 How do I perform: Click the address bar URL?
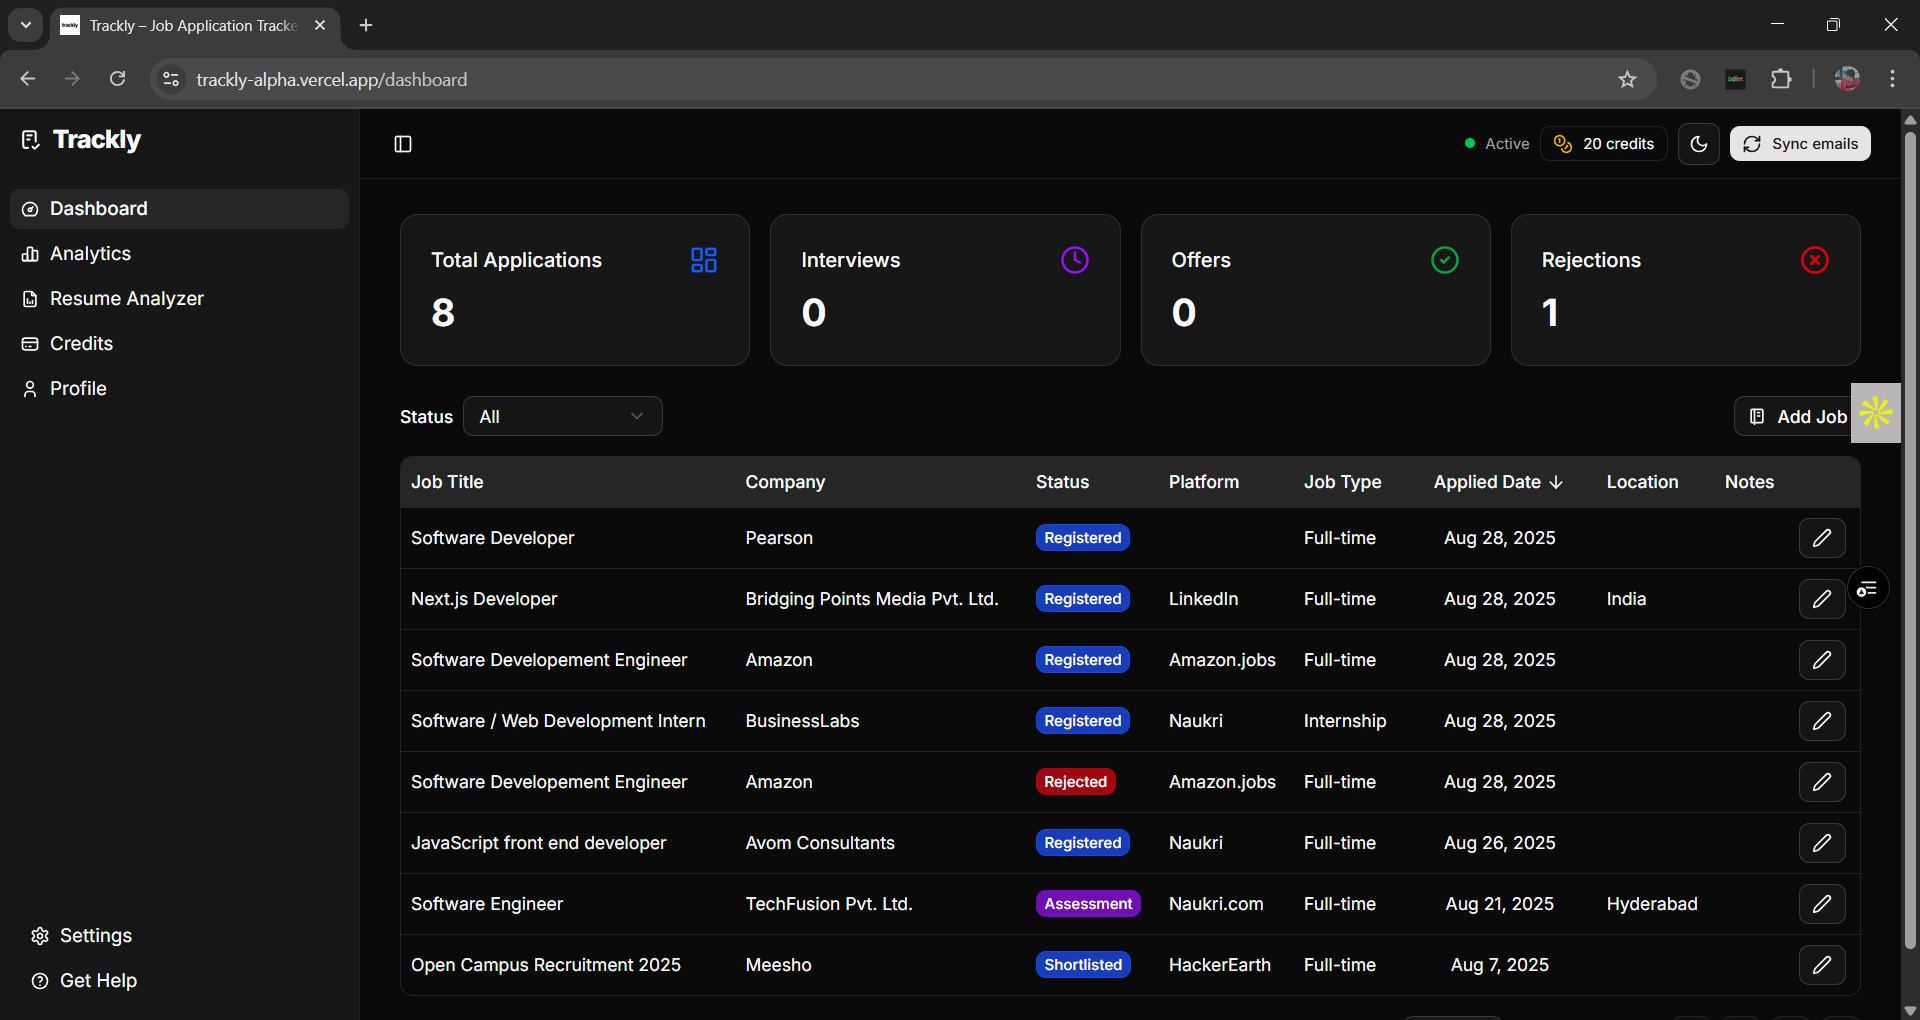tap(331, 79)
